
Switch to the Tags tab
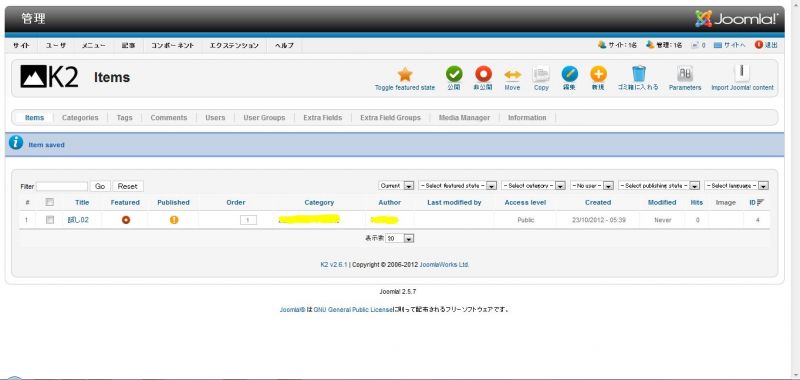coord(124,117)
